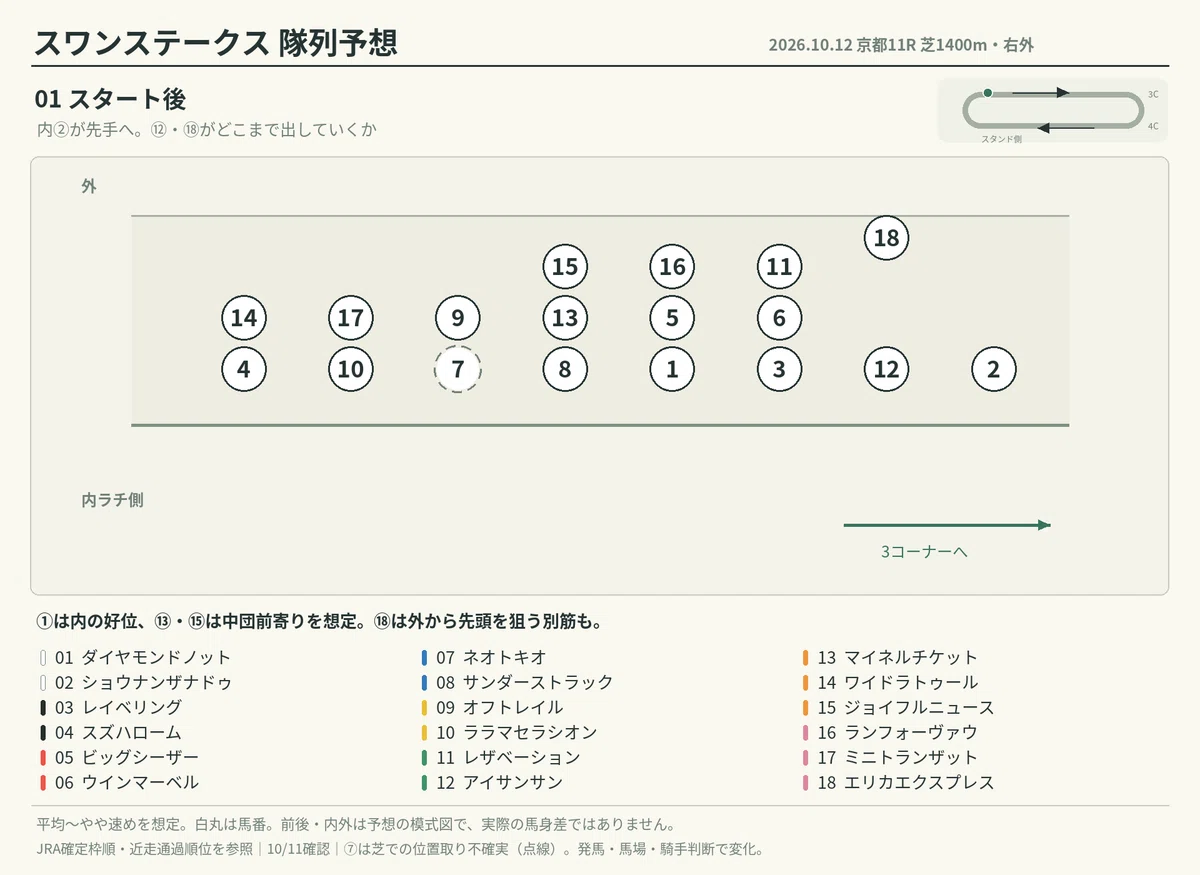This screenshot has width=1200, height=875.
Task: Select horse circle 8 in the diagram
Action: pos(565,370)
